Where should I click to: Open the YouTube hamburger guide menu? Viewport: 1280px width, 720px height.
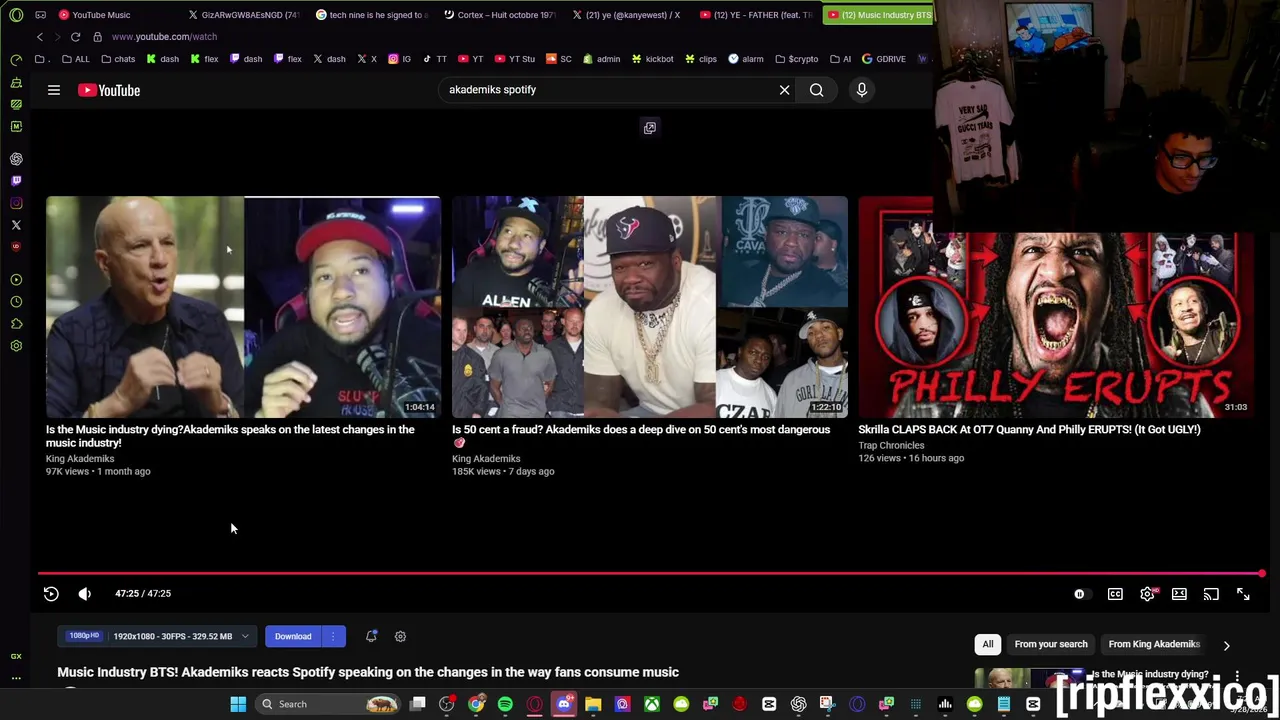54,90
